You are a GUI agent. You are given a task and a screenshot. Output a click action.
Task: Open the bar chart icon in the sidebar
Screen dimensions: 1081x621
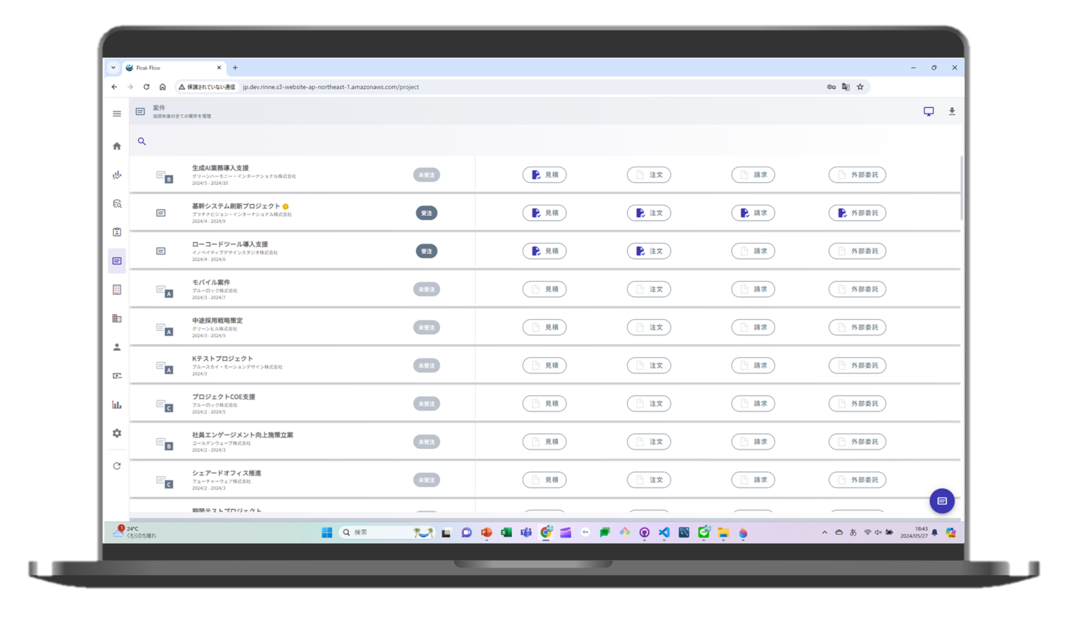point(117,405)
